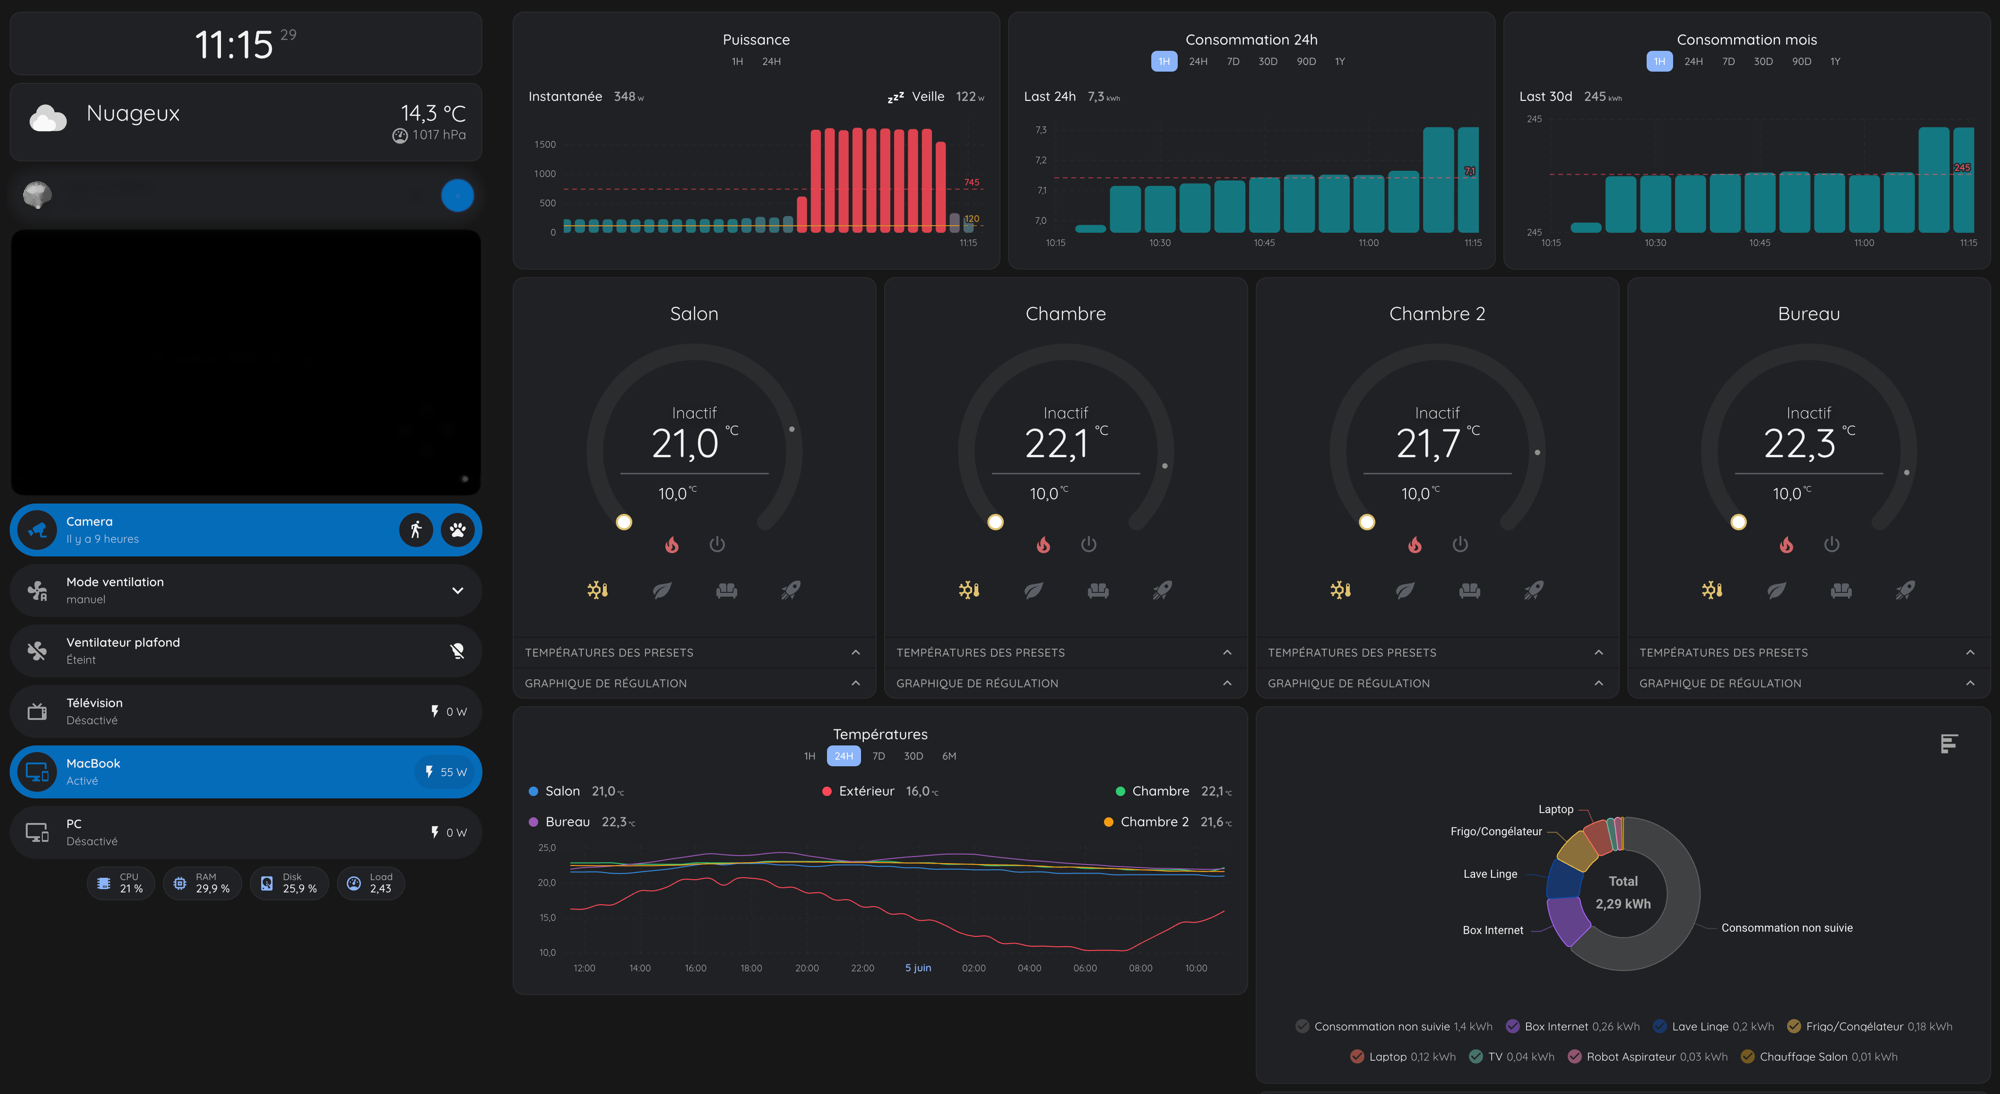Viewport: 2000px width, 1094px height.
Task: Click the Bureau power off icon
Action: pyautogui.click(x=1832, y=544)
